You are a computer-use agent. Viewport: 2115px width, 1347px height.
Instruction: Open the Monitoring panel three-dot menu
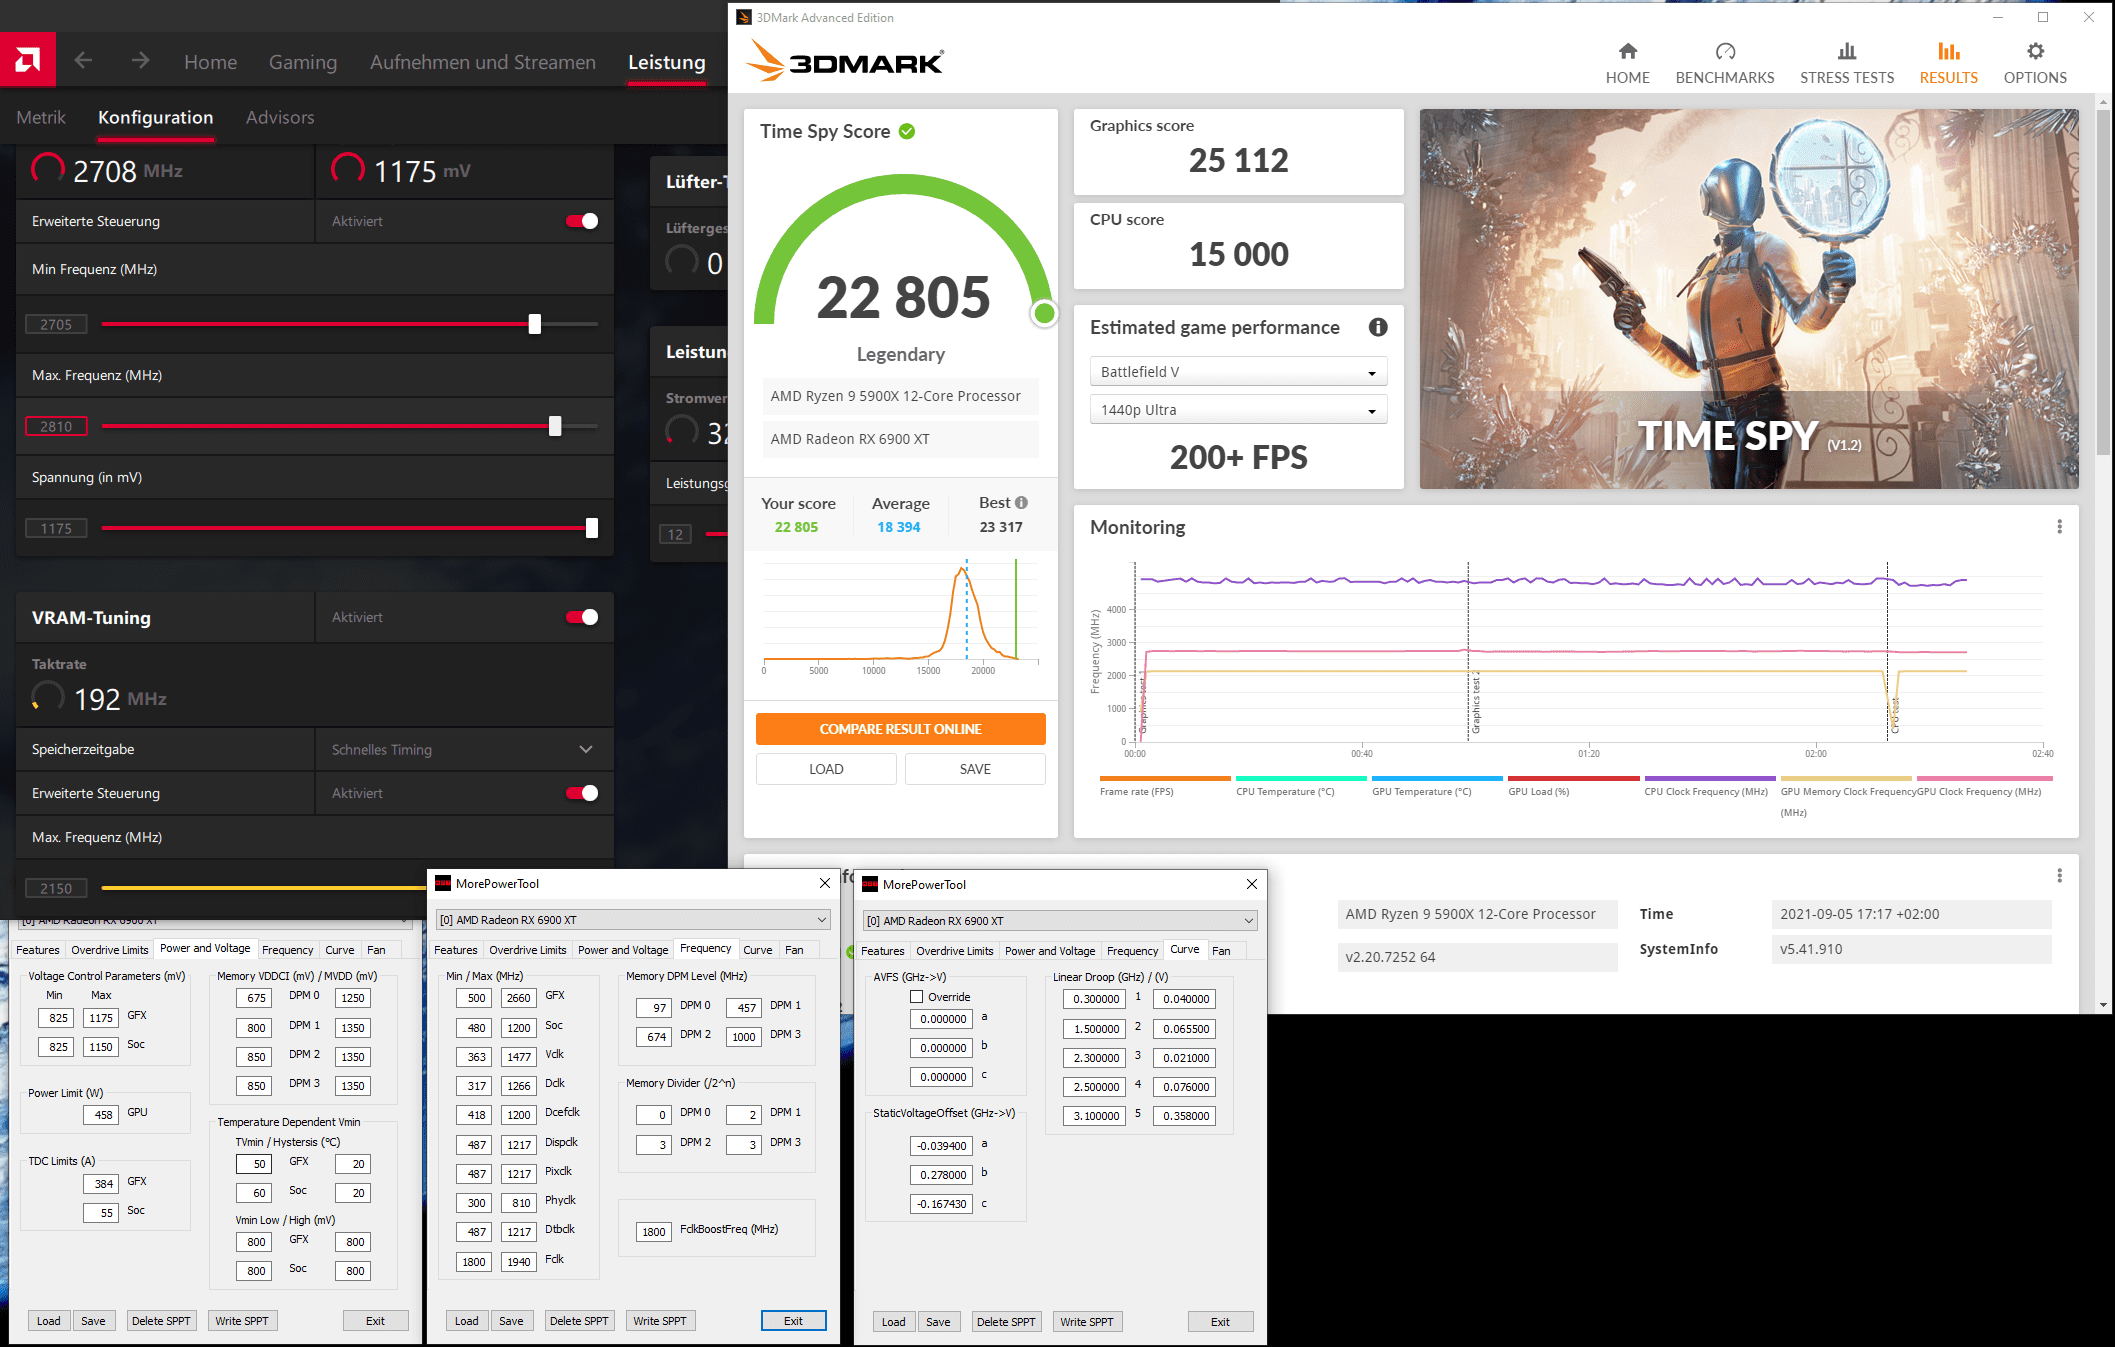[2059, 527]
